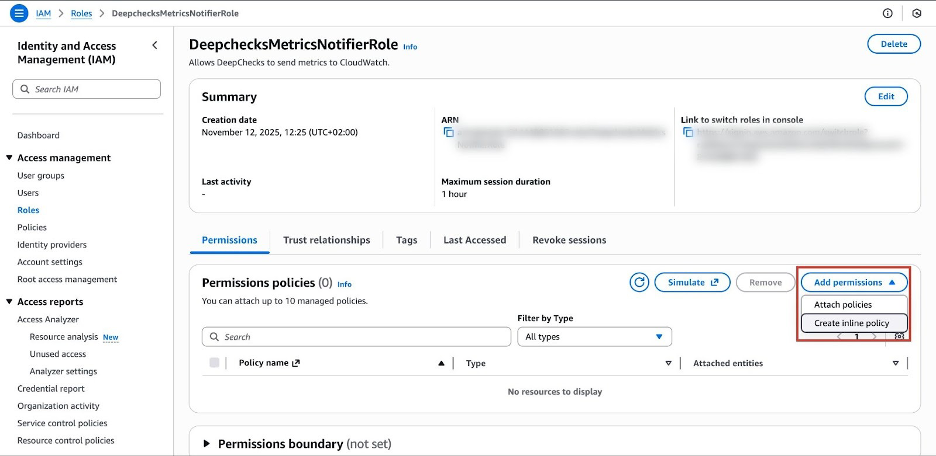Collapse the Access management section
The width and height of the screenshot is (936, 456).
pos(9,158)
